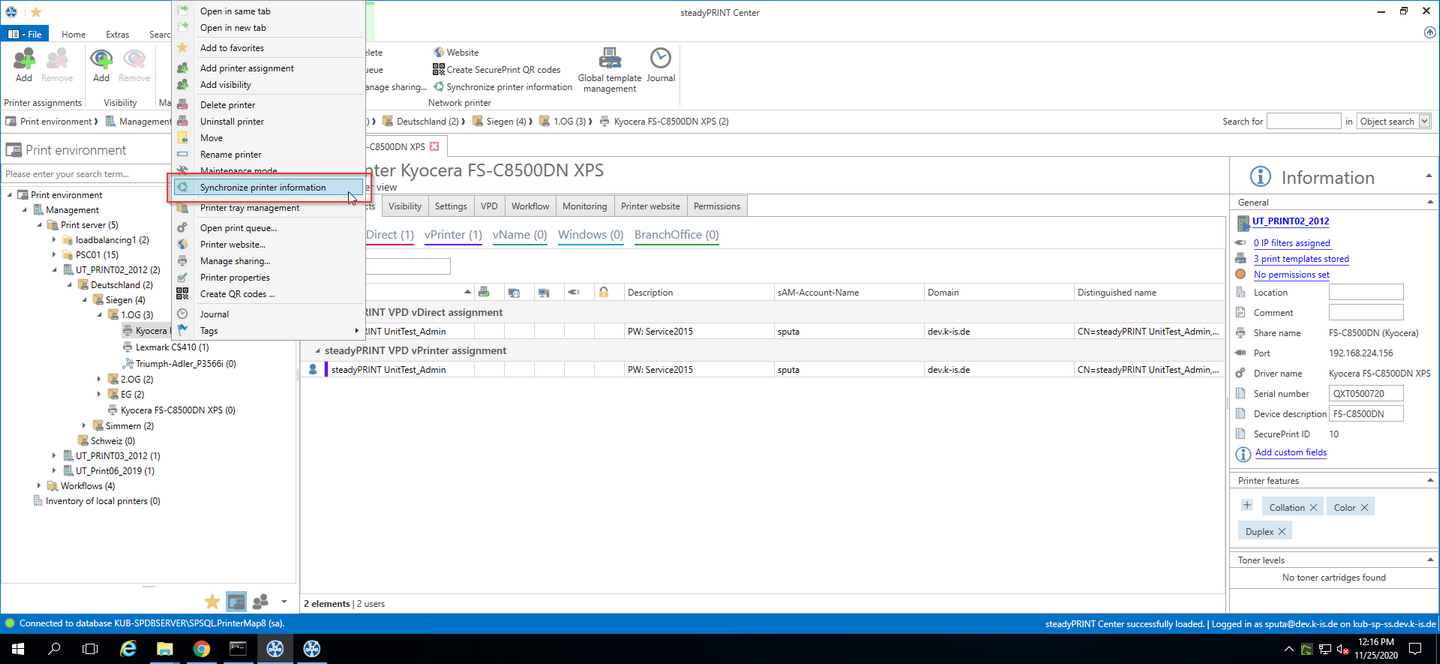Close the Kyocera FS-C8500DN XPS tab

pos(434,147)
